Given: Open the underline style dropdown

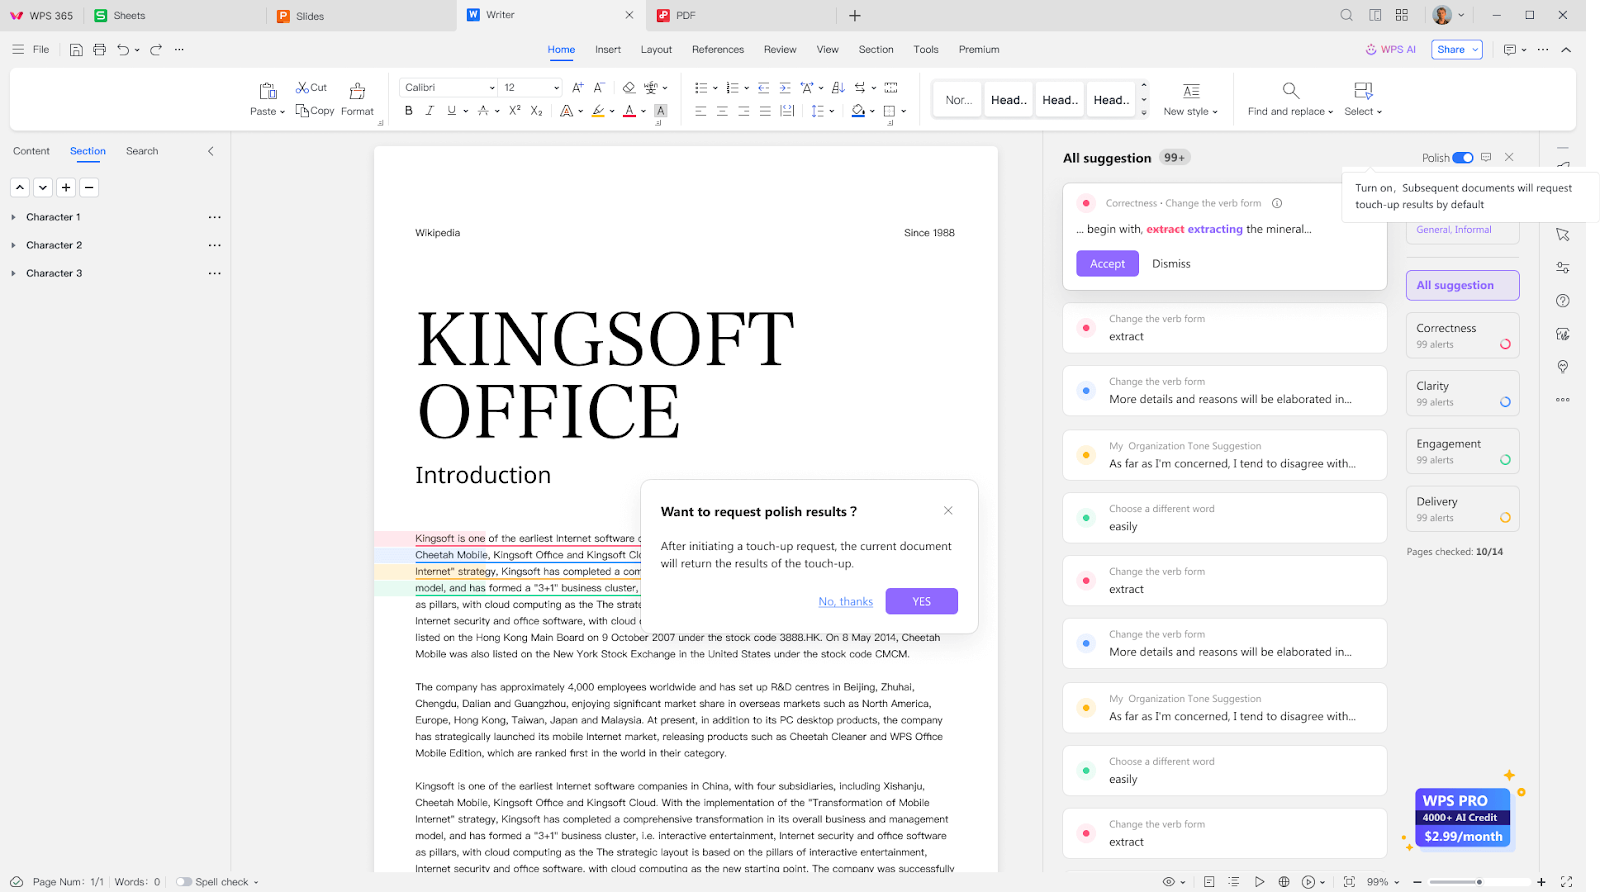Looking at the screenshot, I should (466, 112).
